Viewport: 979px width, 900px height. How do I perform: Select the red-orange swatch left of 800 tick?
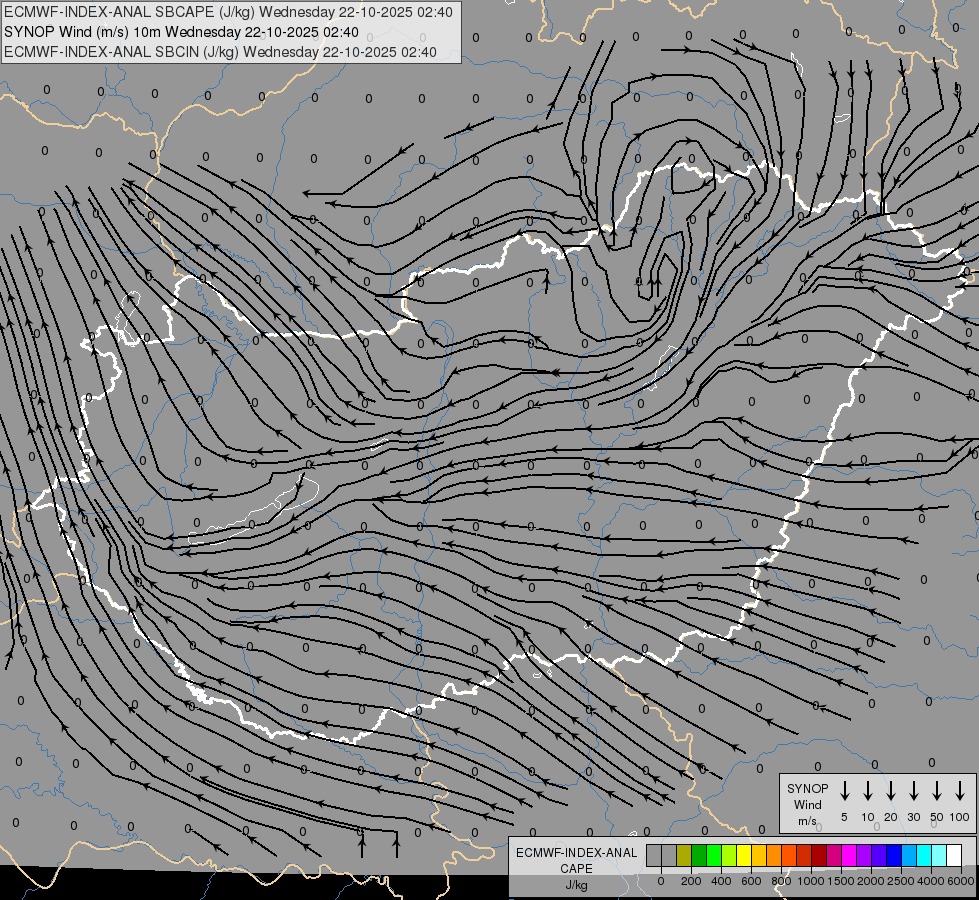pyautogui.click(x=790, y=855)
